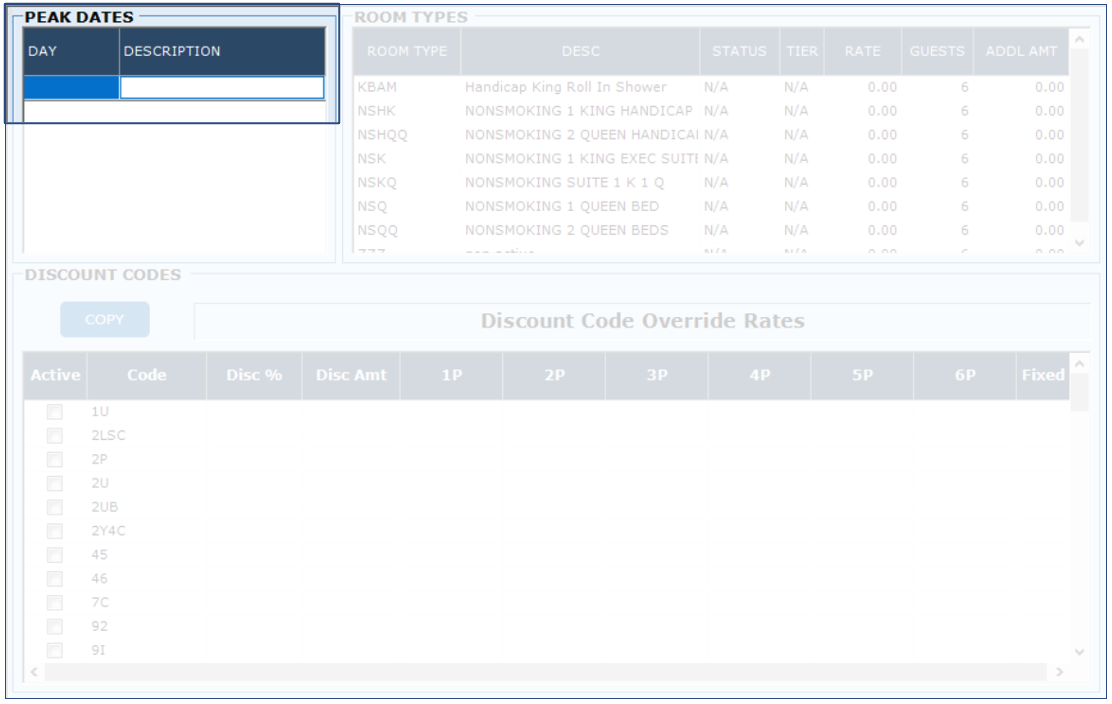
Task: Click the ROOM TYPE column header
Action: click(407, 51)
